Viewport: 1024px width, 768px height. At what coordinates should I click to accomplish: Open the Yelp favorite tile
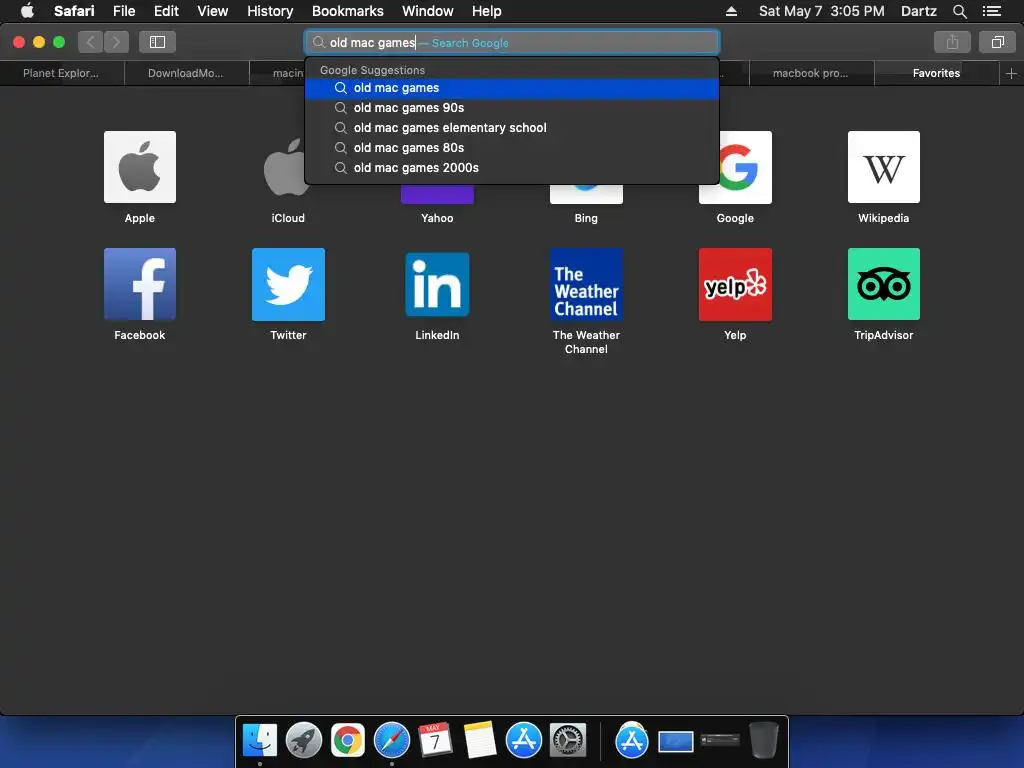pyautogui.click(x=735, y=284)
